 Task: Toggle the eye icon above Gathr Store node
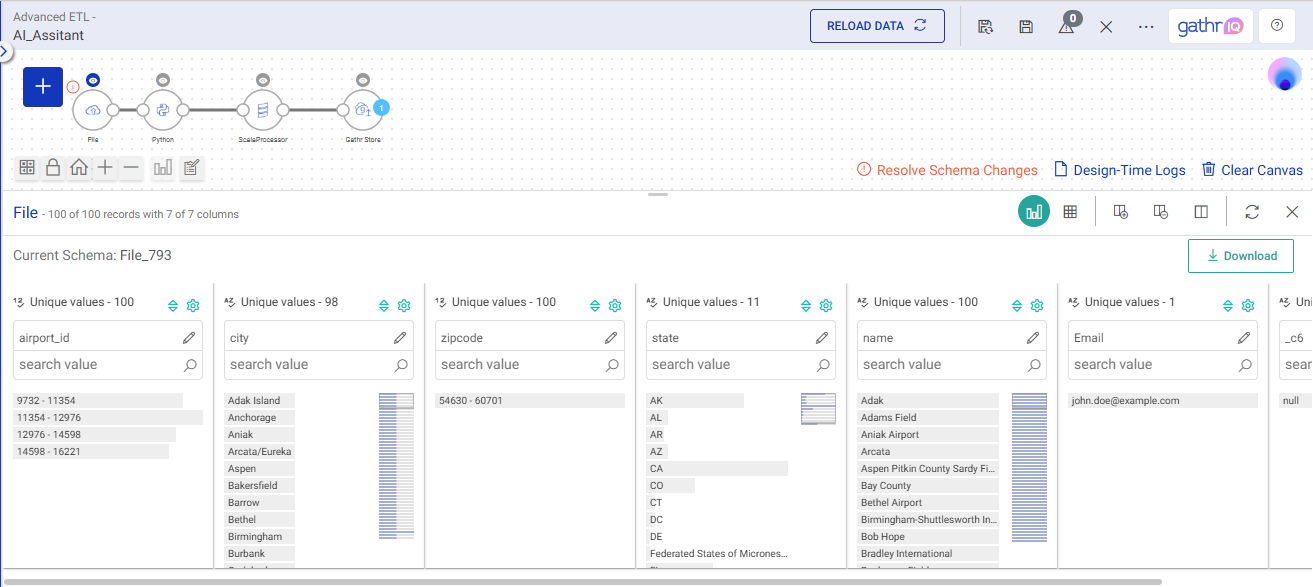pos(362,79)
